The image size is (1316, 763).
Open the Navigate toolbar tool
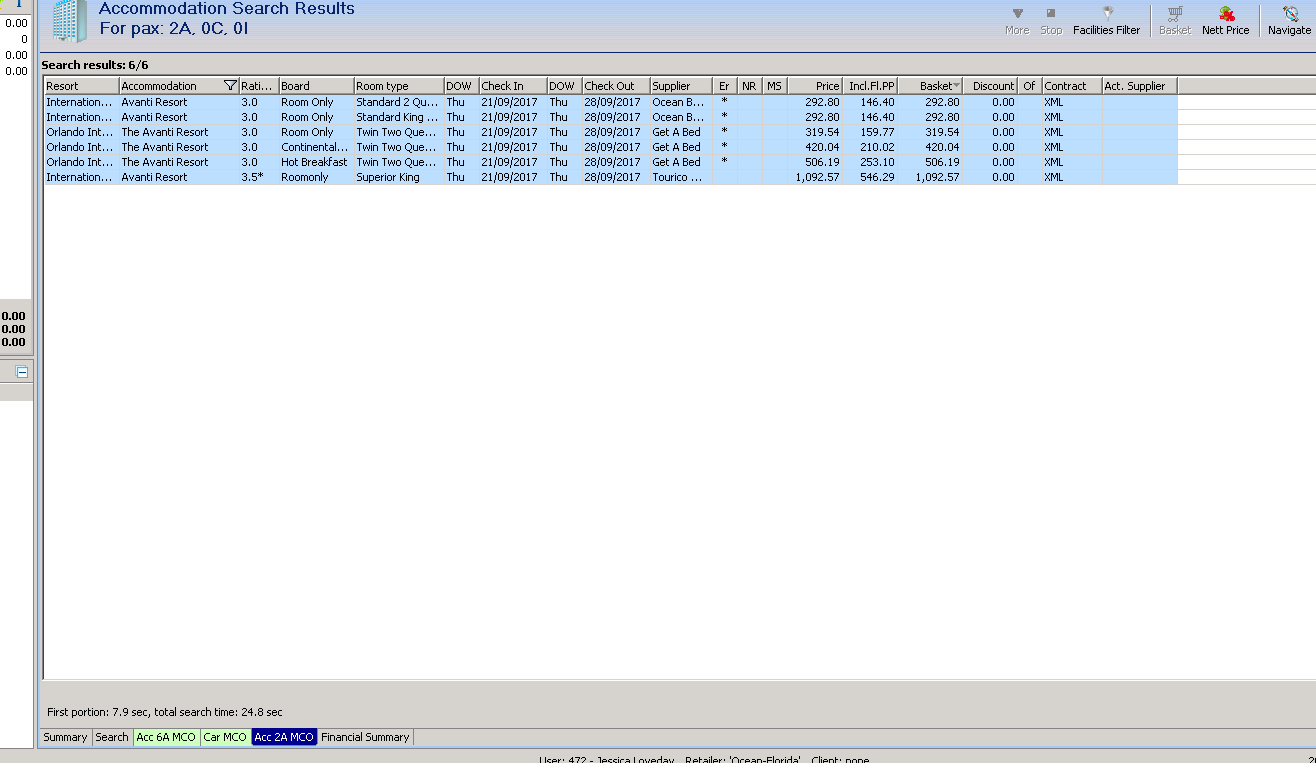click(x=1289, y=21)
